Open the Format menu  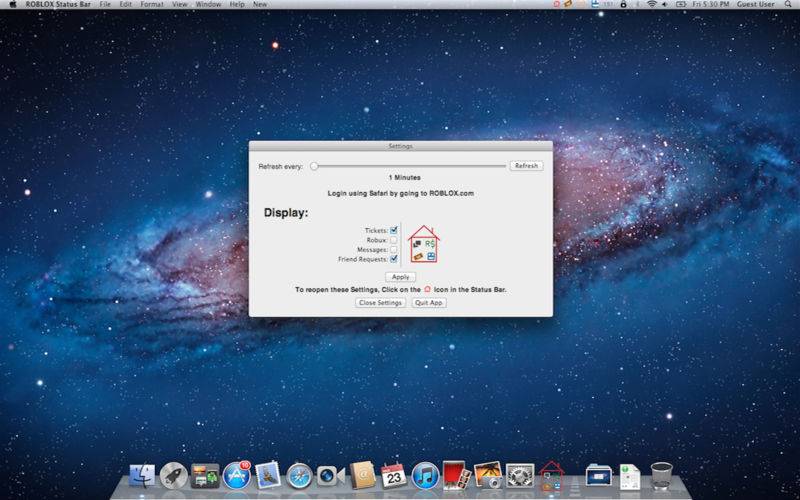click(x=152, y=4)
